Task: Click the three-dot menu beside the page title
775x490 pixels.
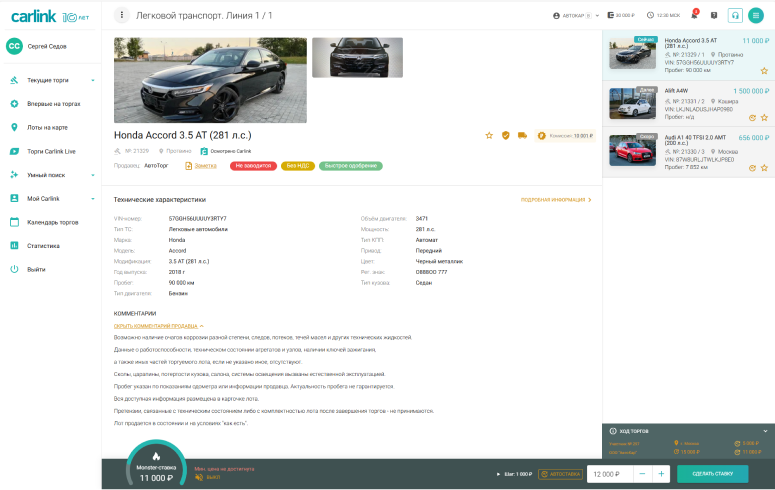Action: click(x=122, y=15)
